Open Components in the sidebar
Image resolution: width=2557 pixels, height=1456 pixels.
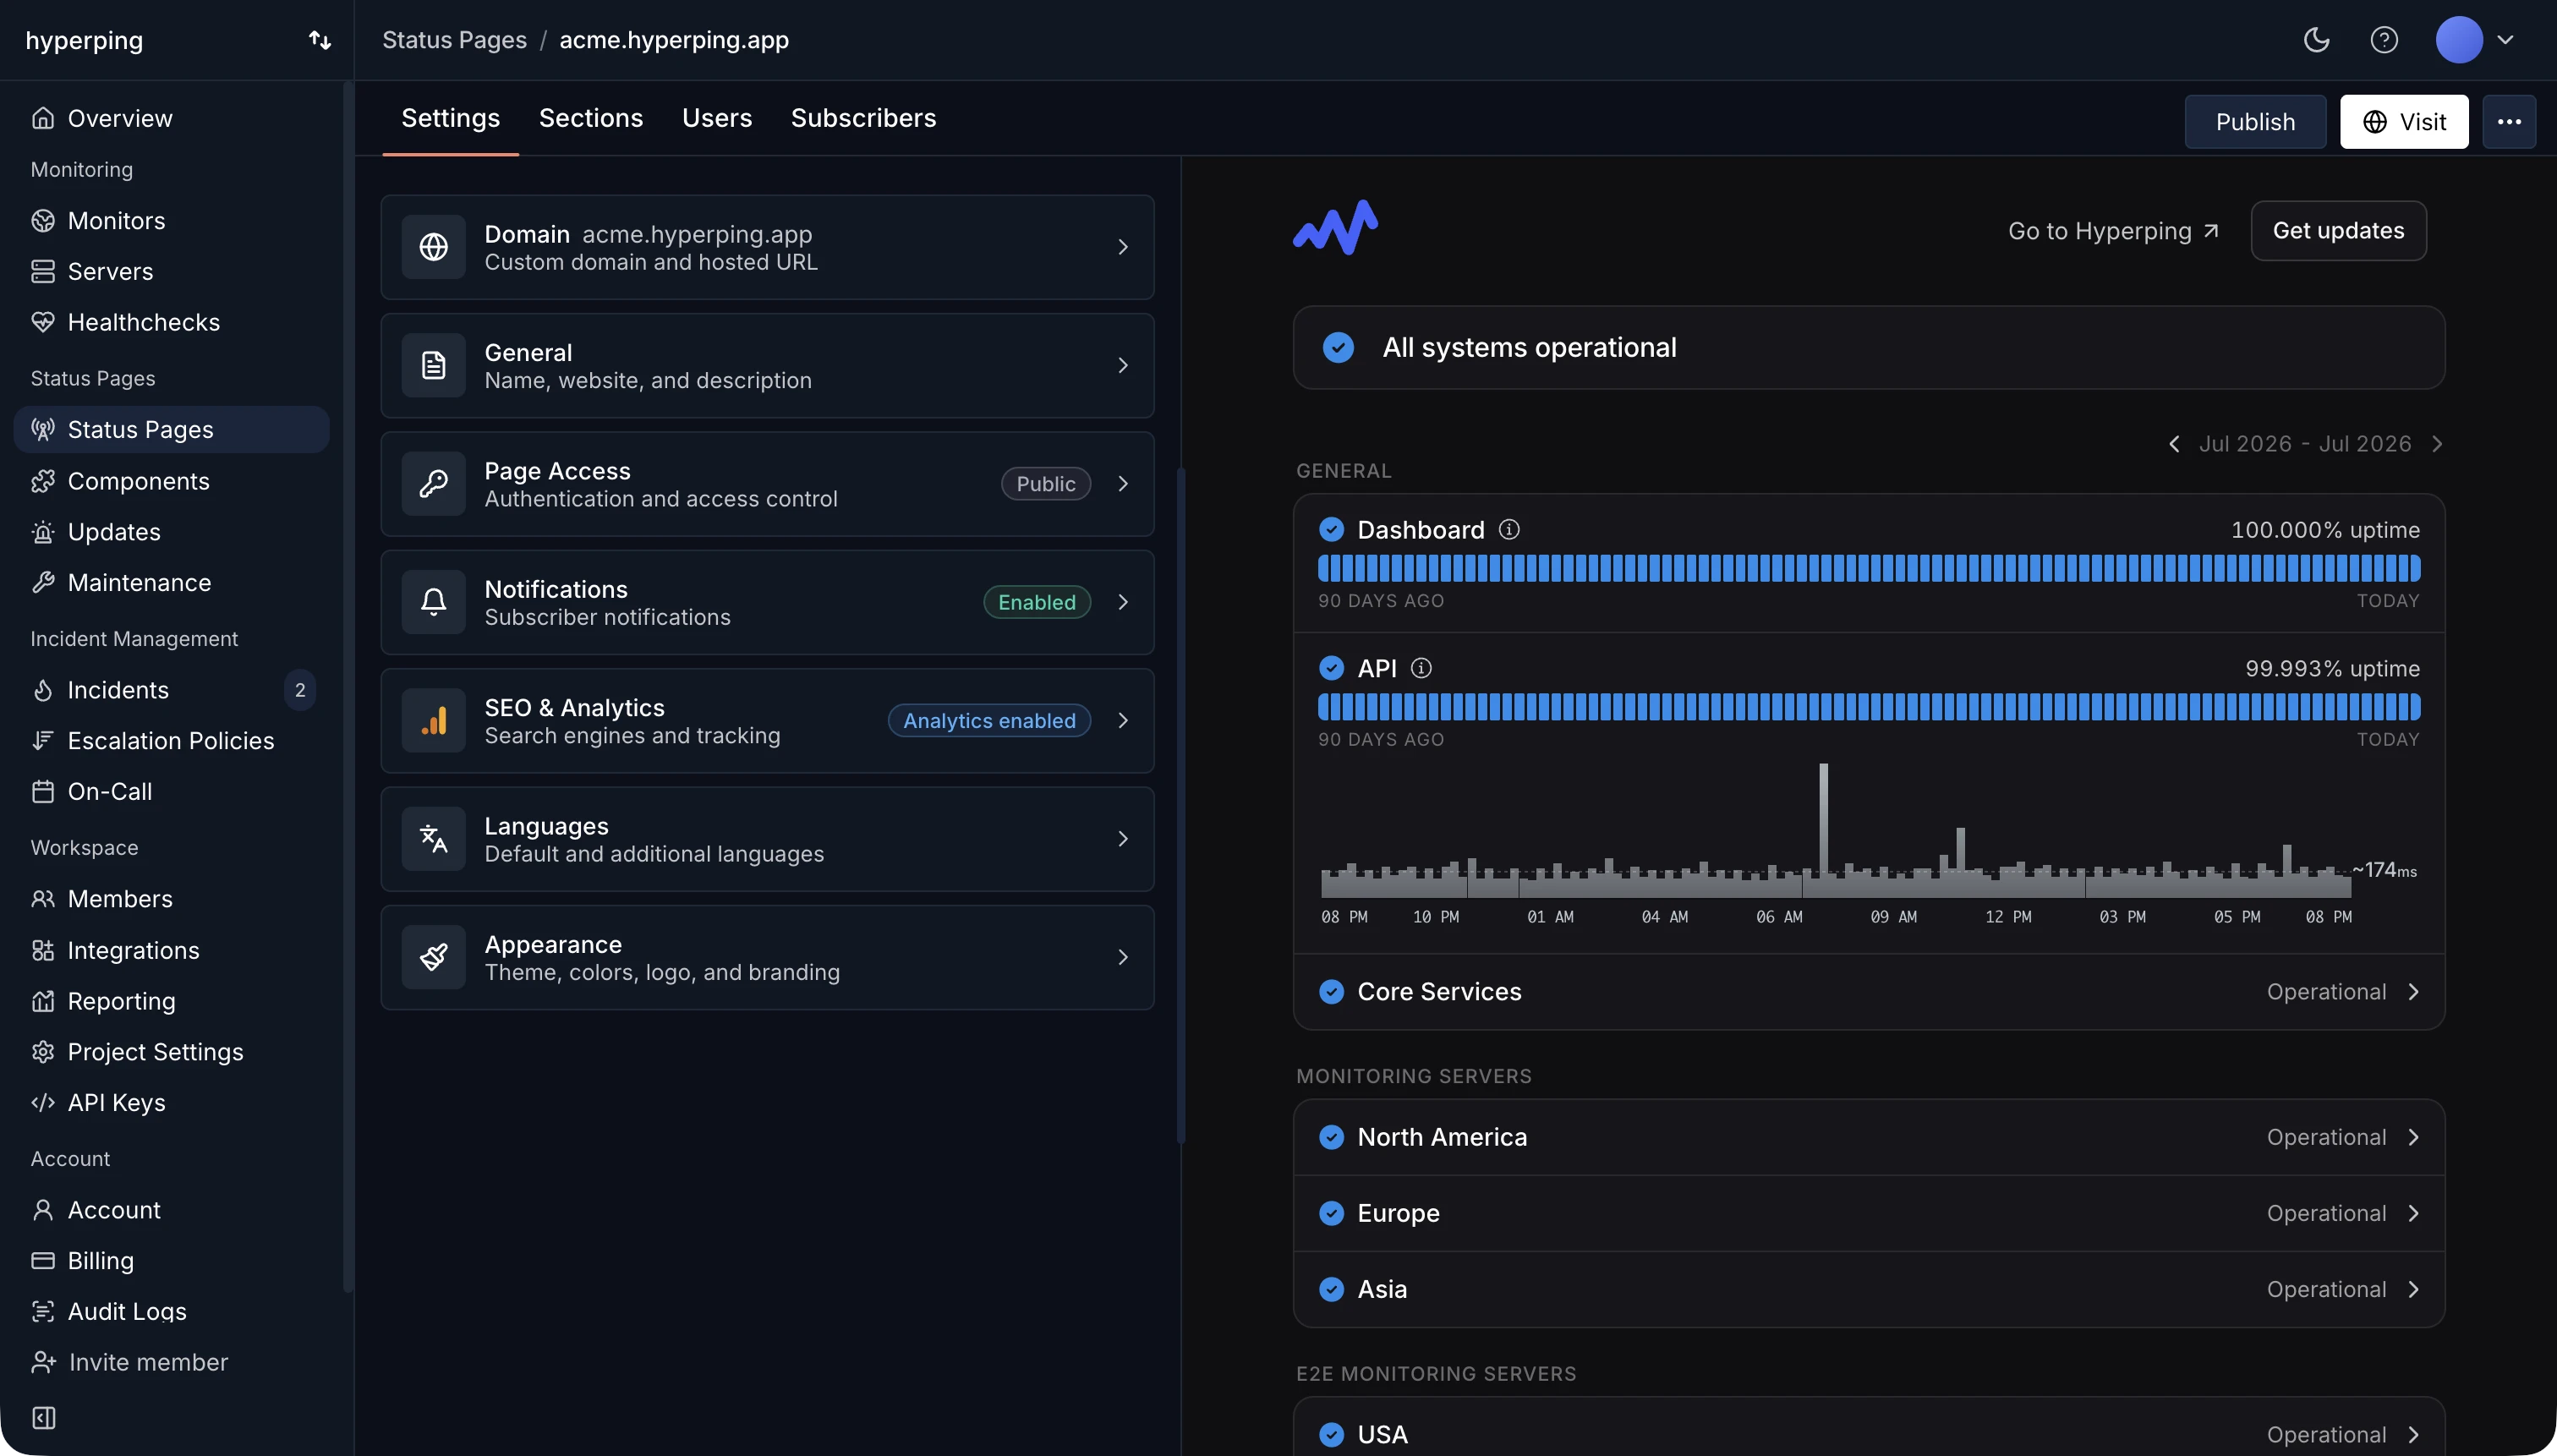point(171,481)
